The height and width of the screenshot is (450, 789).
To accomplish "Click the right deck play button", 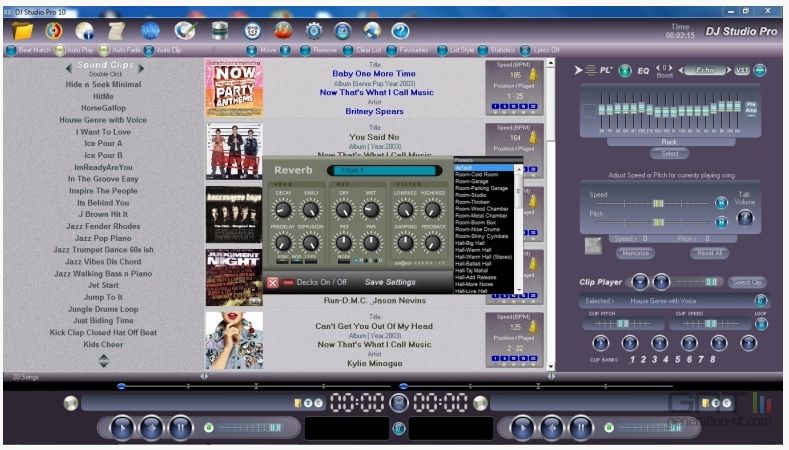I will 522,428.
